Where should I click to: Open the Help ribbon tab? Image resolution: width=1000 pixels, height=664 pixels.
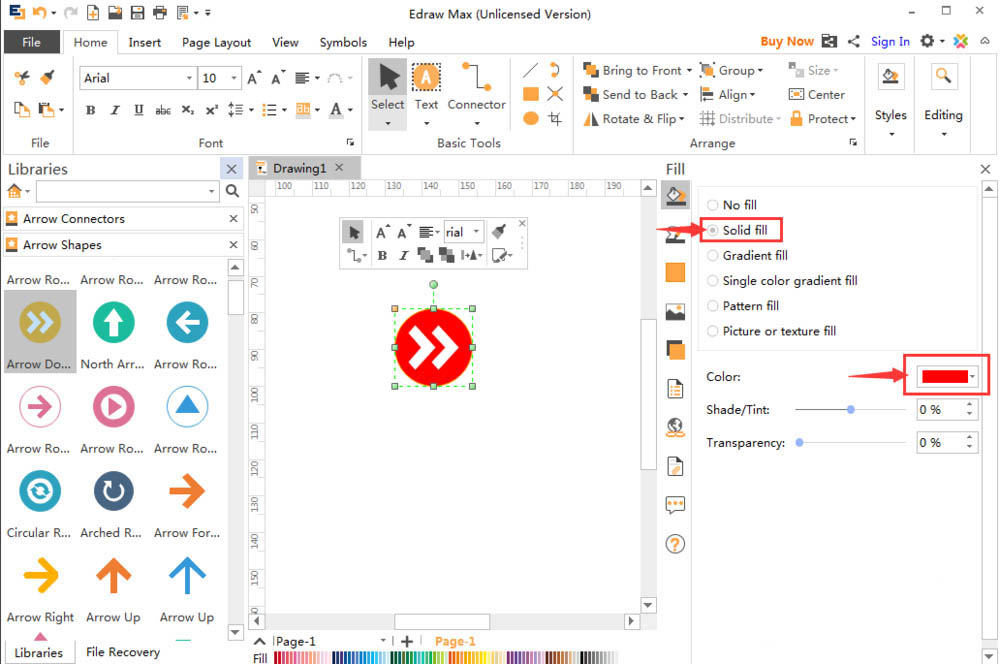pyautogui.click(x=401, y=42)
